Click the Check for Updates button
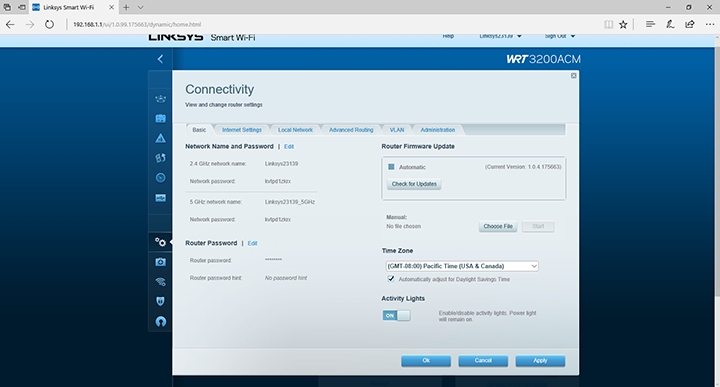The height and width of the screenshot is (387, 720). point(414,184)
